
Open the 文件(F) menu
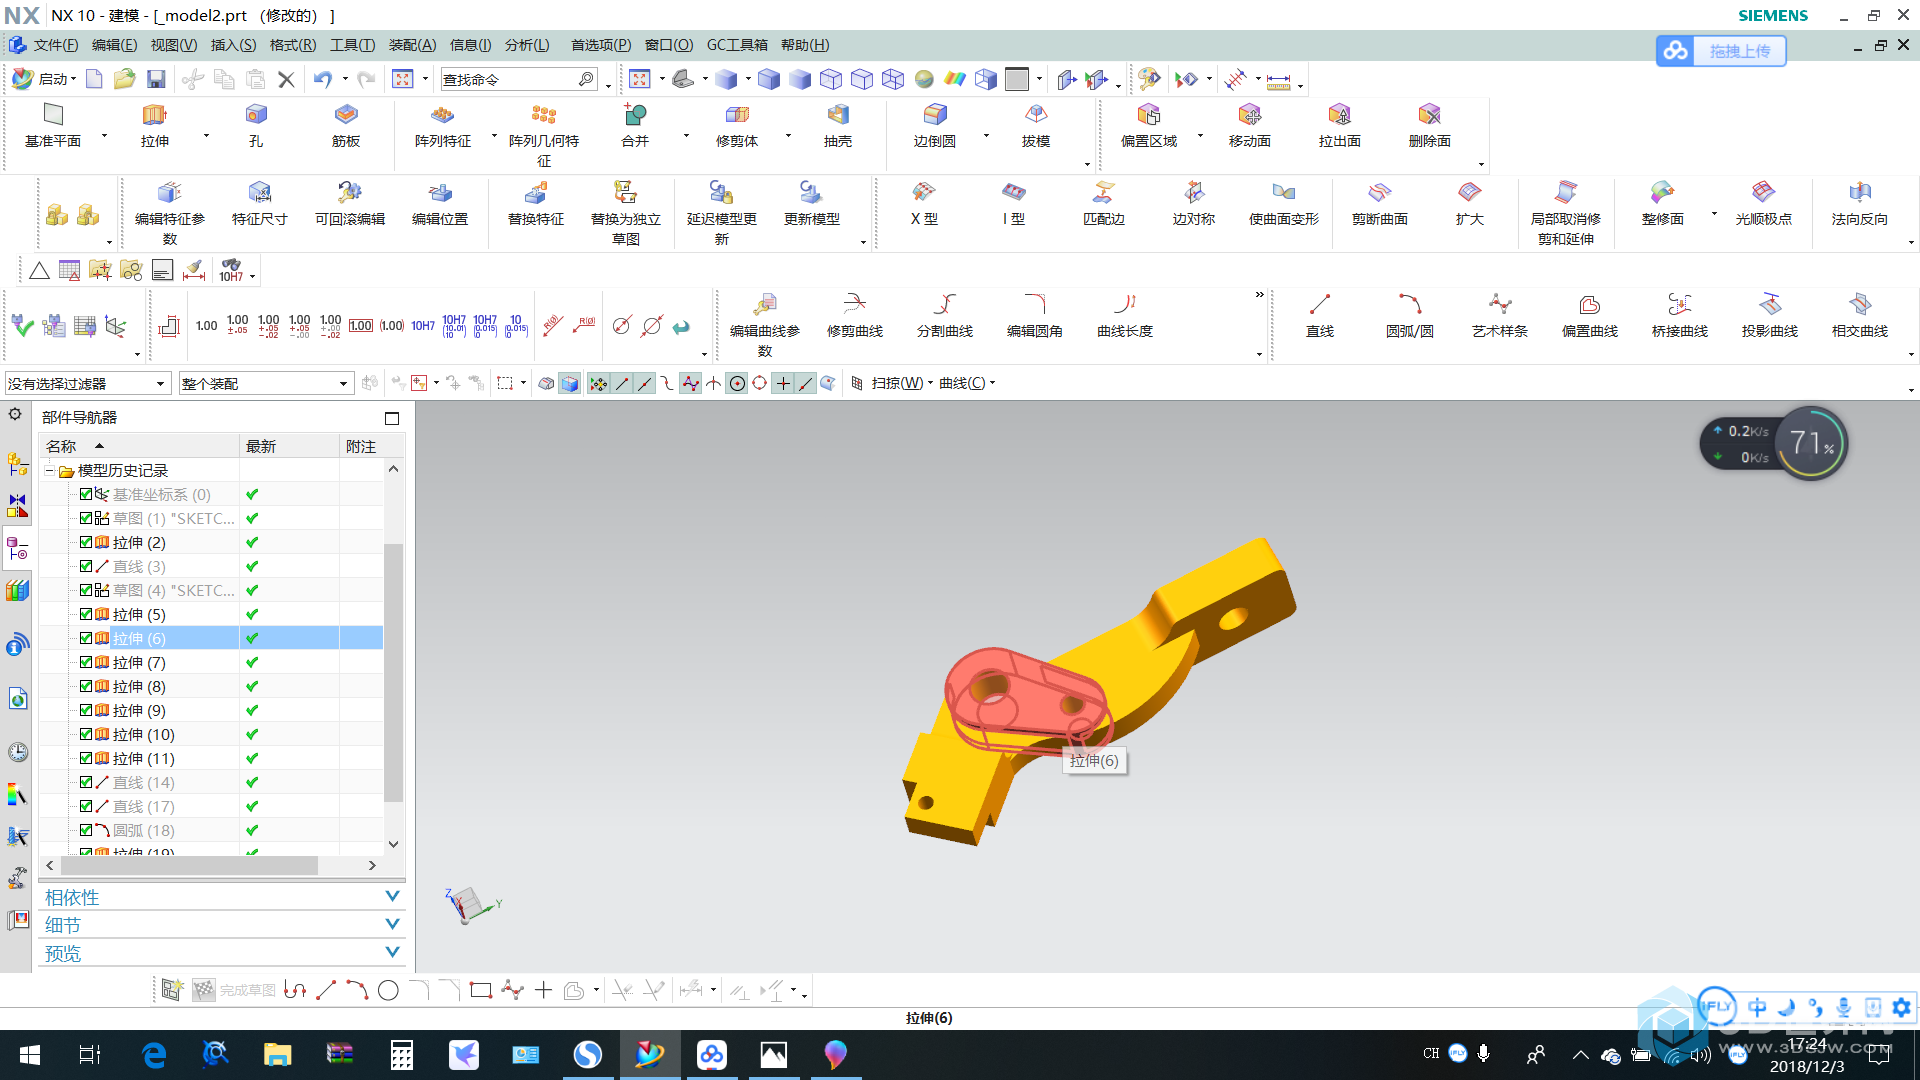click(55, 45)
